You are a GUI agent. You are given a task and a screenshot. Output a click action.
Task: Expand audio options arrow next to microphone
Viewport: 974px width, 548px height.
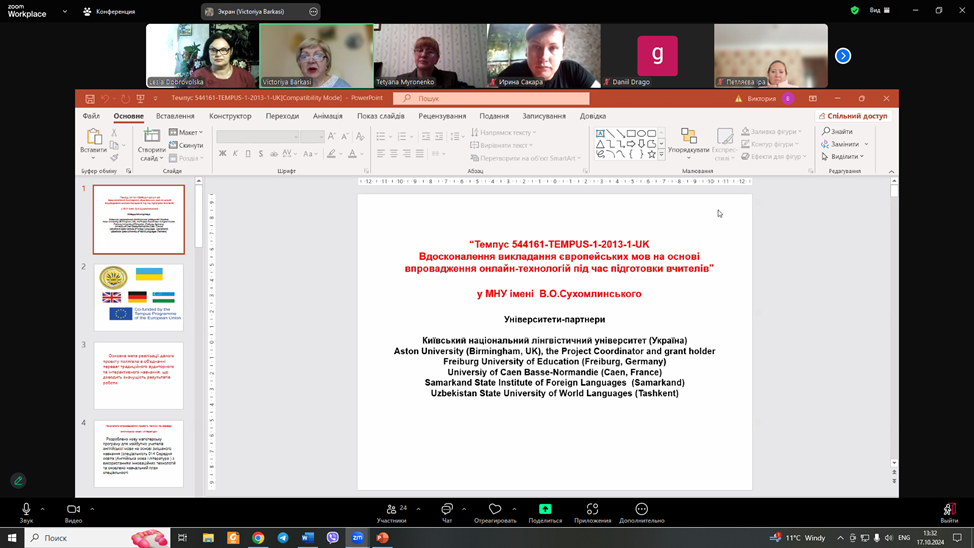click(x=42, y=509)
